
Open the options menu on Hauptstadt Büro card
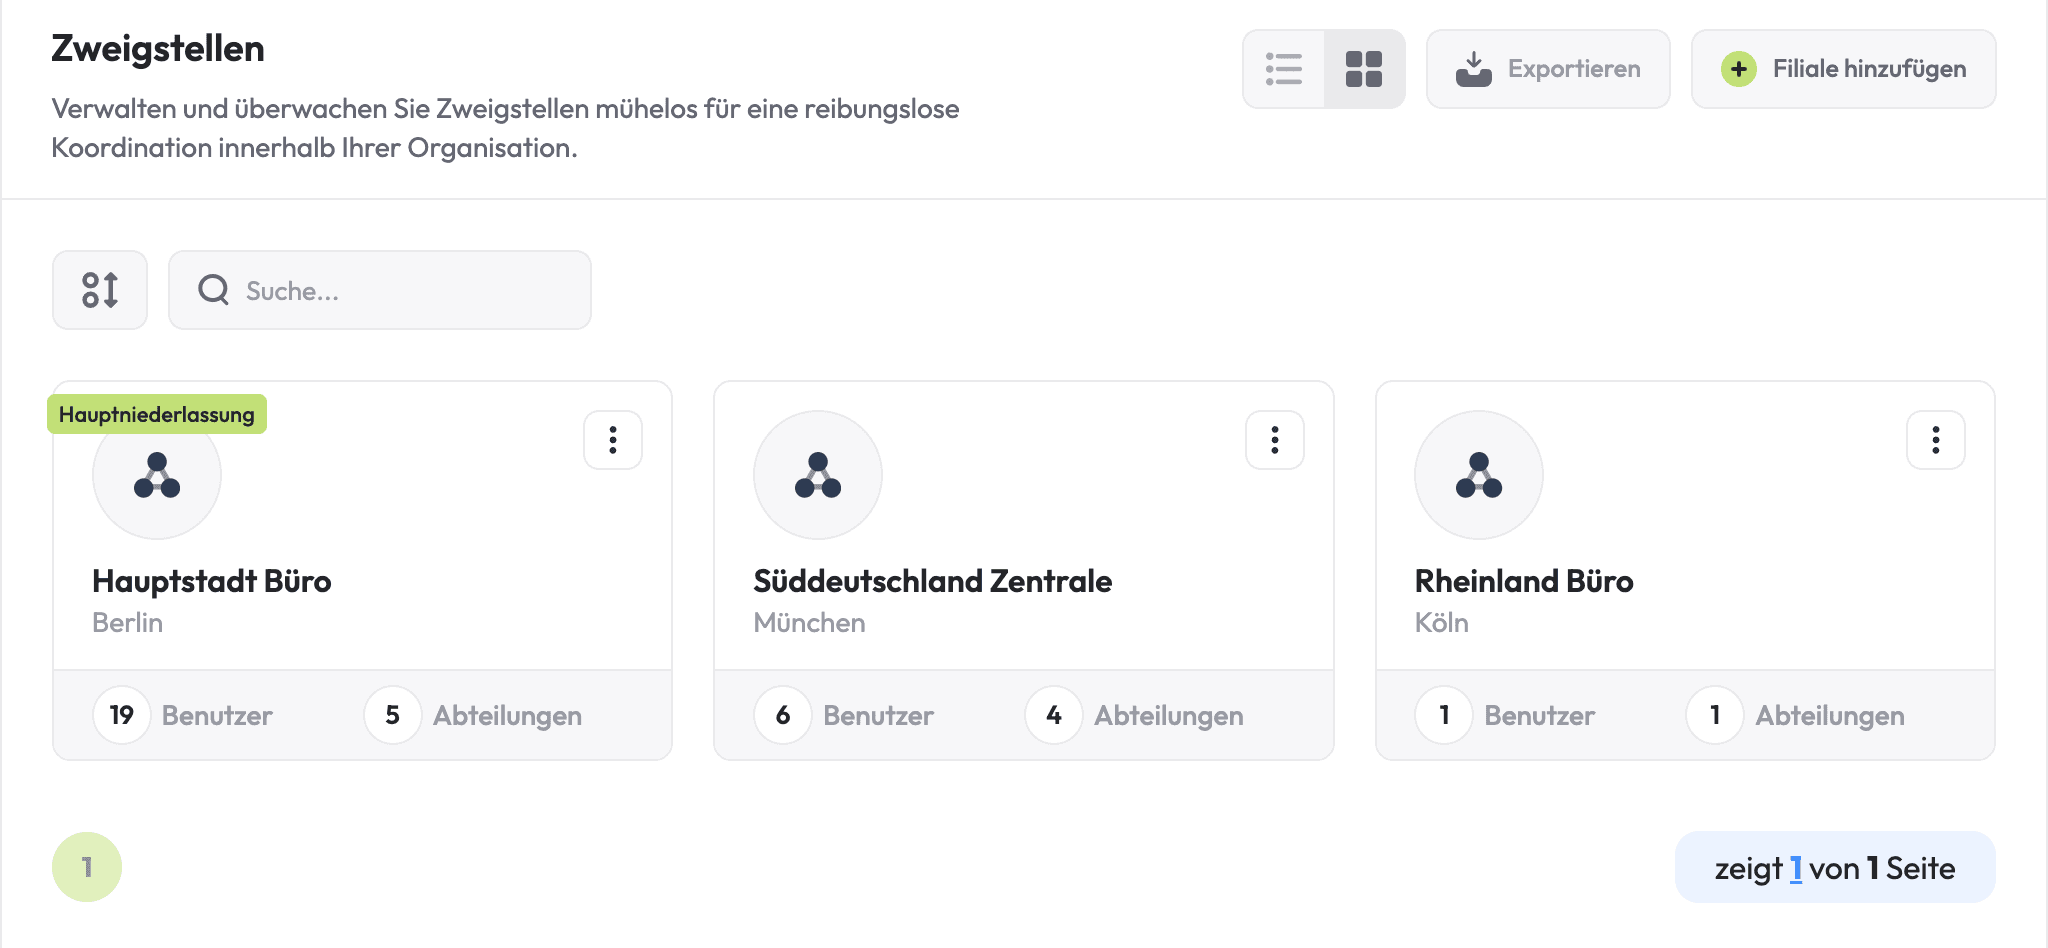(x=612, y=440)
